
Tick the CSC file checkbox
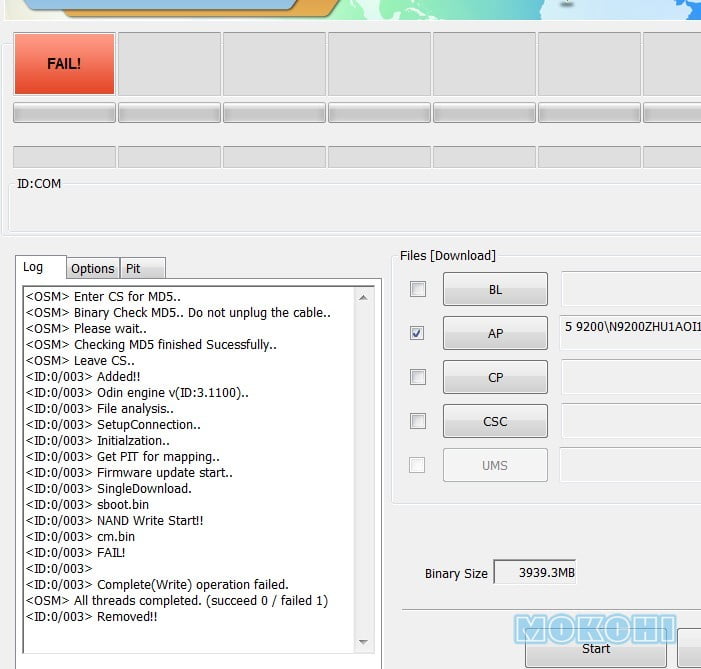(x=418, y=421)
